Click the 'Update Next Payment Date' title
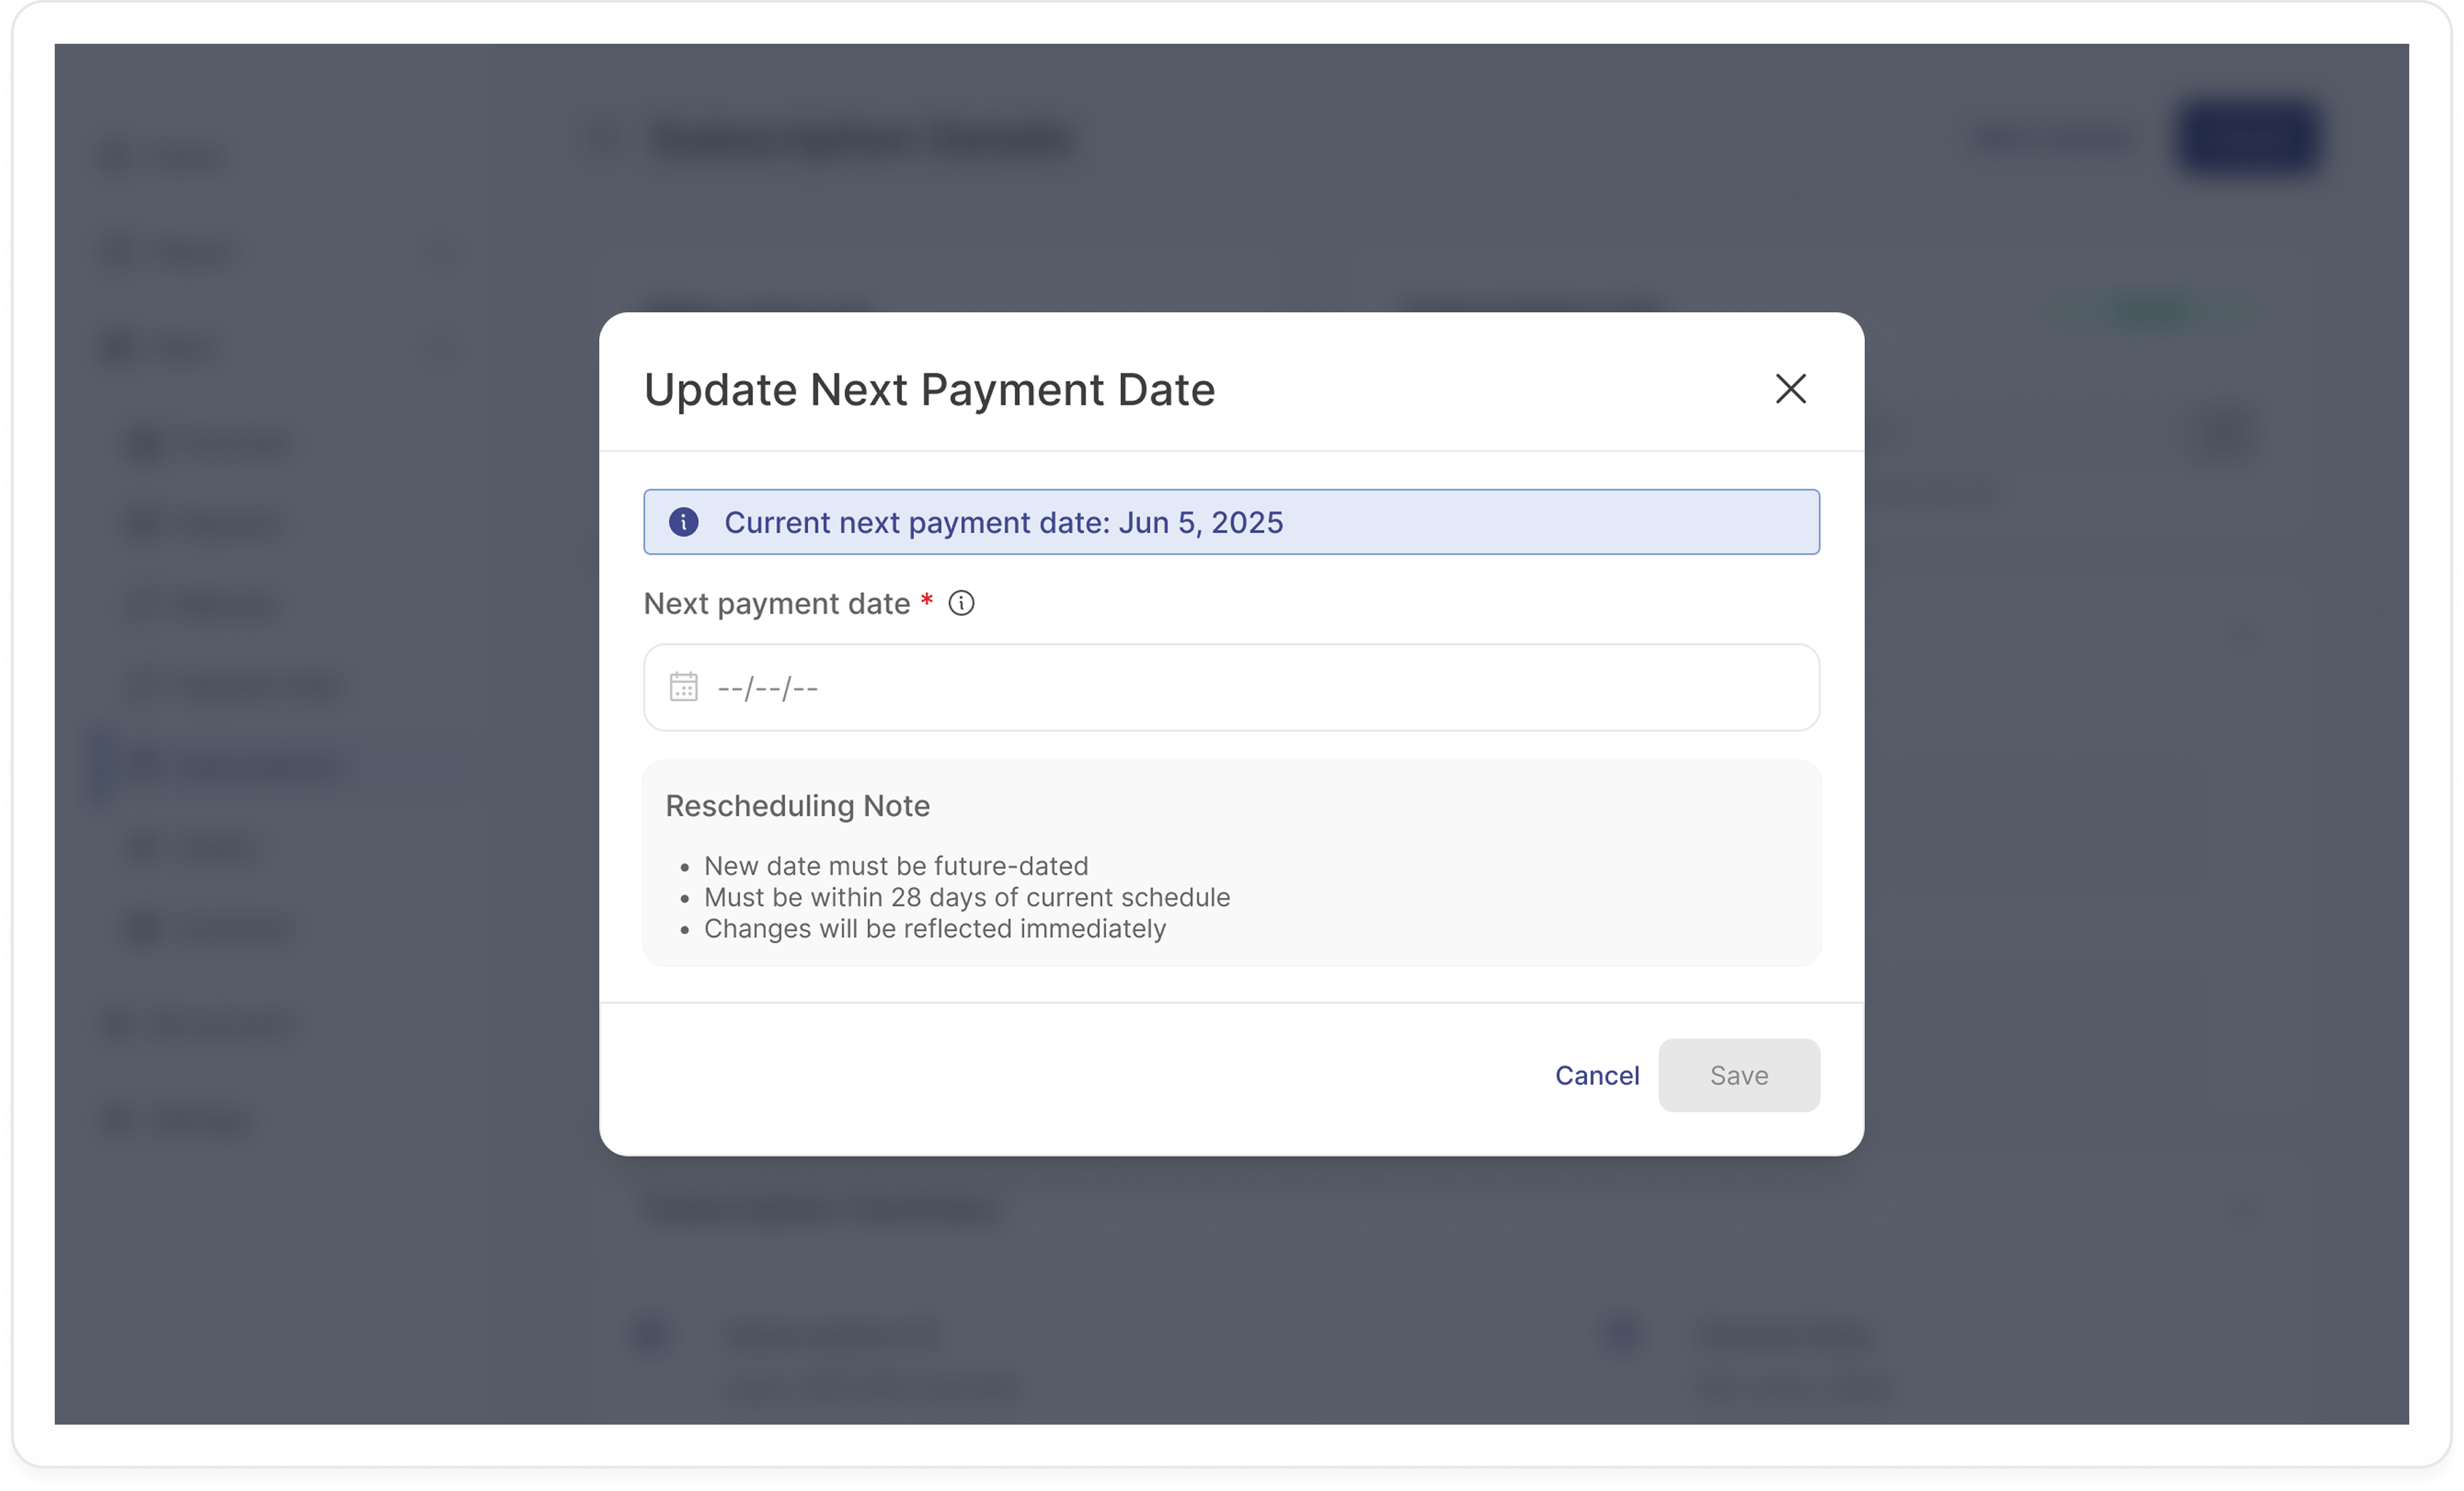The height and width of the screenshot is (1491, 2464). 929,389
